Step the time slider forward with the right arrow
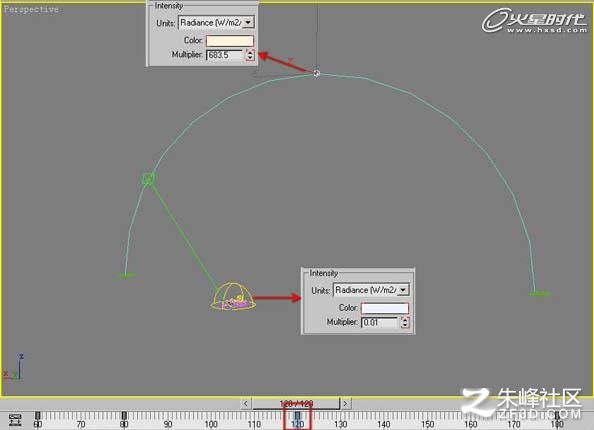Image resolution: width=594 pixels, height=430 pixels. (345, 403)
